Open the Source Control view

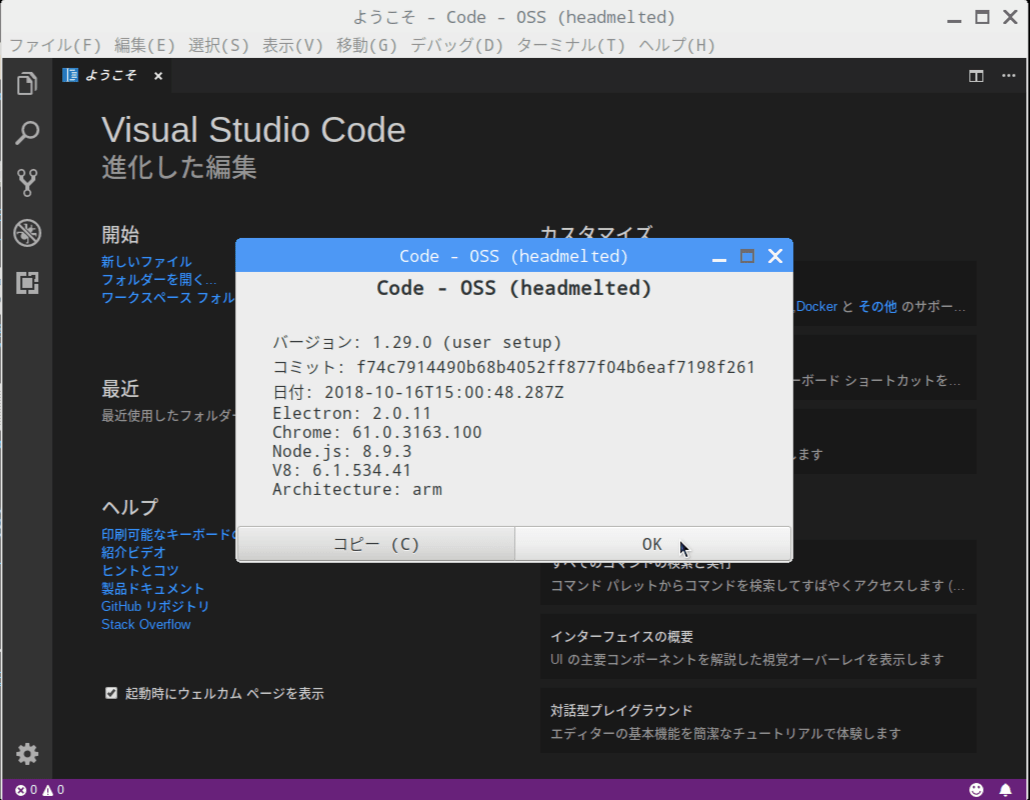pyautogui.click(x=27, y=183)
